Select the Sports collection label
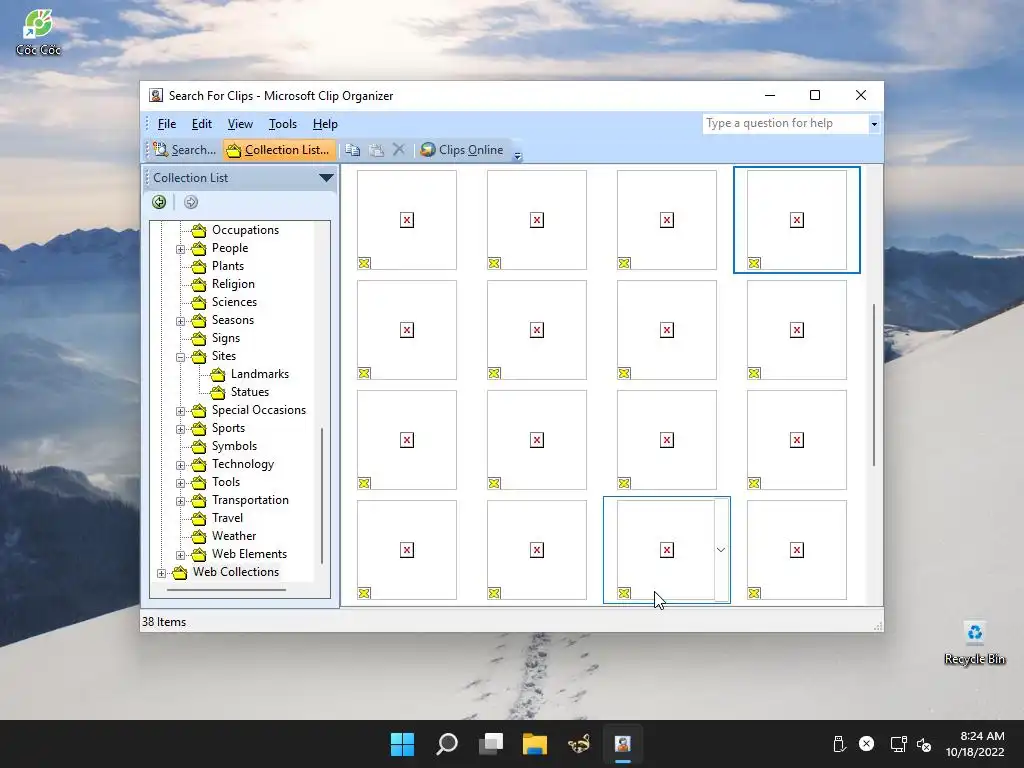The height and width of the screenshot is (768, 1024). click(228, 428)
